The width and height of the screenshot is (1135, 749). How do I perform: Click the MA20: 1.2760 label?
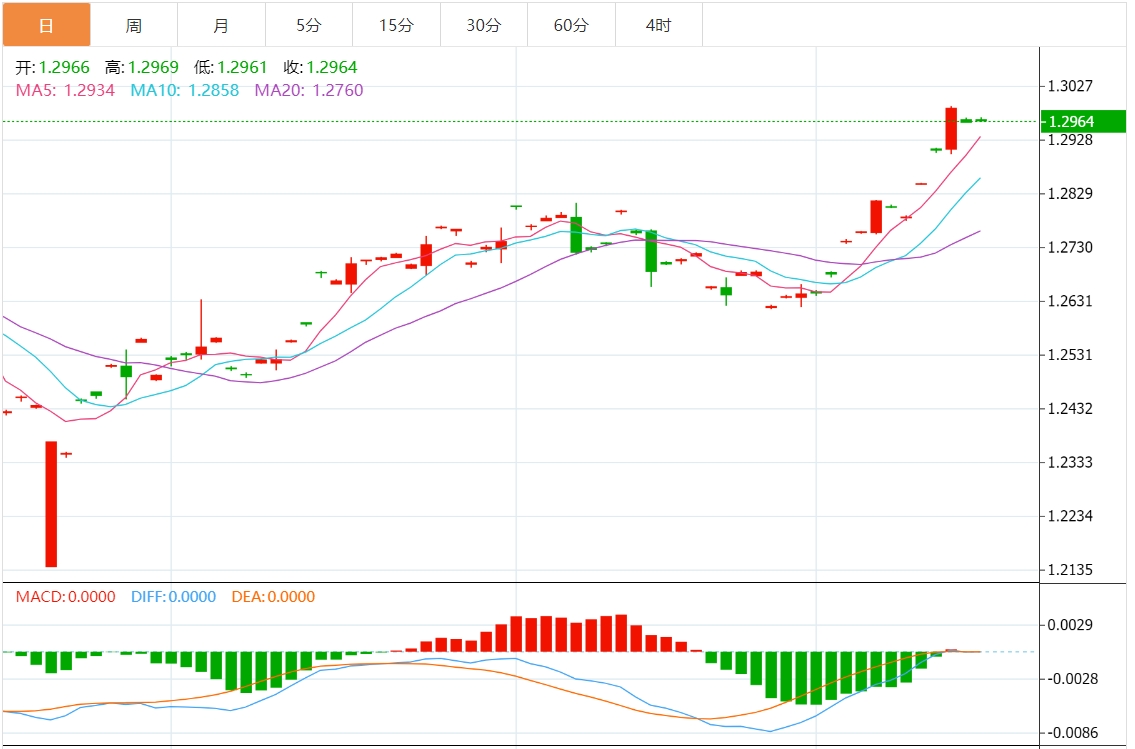pyautogui.click(x=309, y=90)
